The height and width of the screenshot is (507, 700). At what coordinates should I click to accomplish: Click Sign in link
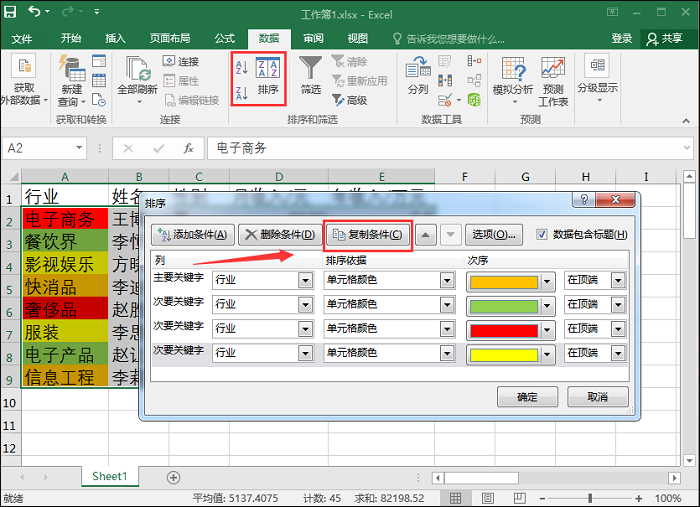click(622, 39)
